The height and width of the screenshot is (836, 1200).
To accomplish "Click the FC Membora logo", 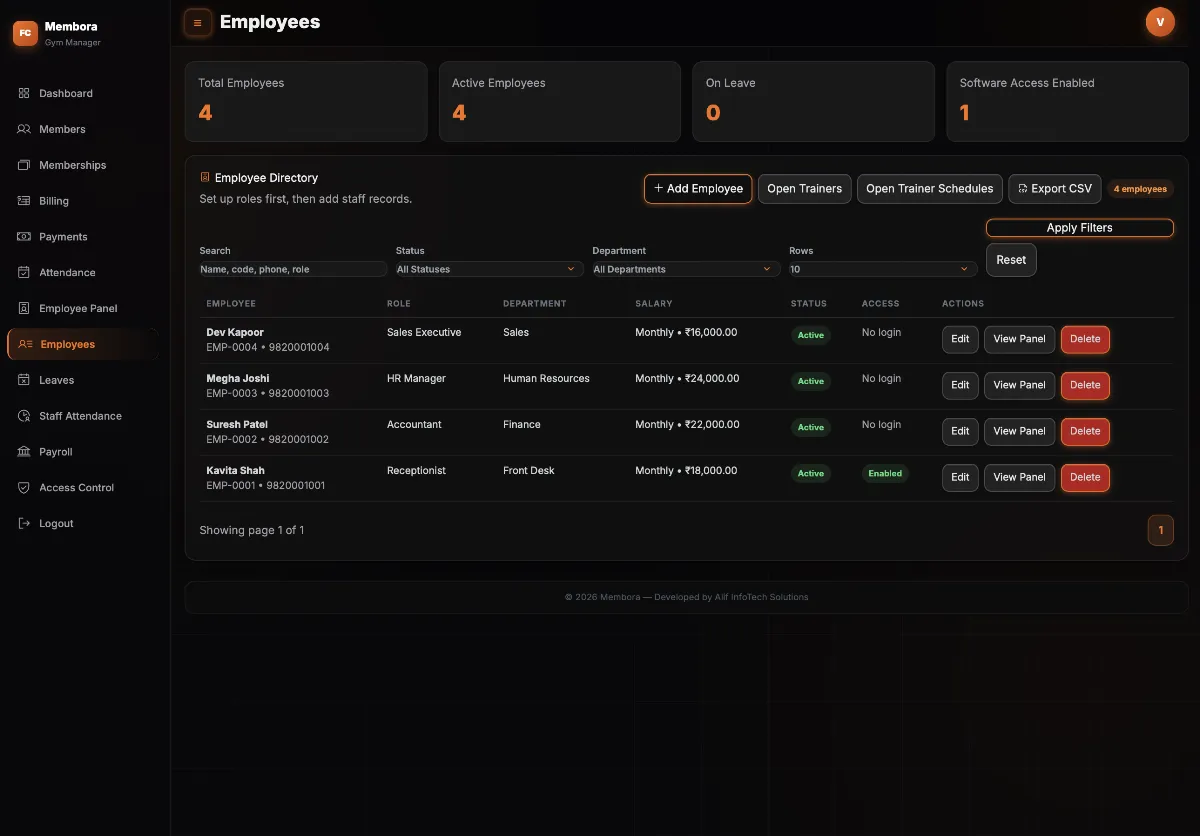I will pos(25,33).
